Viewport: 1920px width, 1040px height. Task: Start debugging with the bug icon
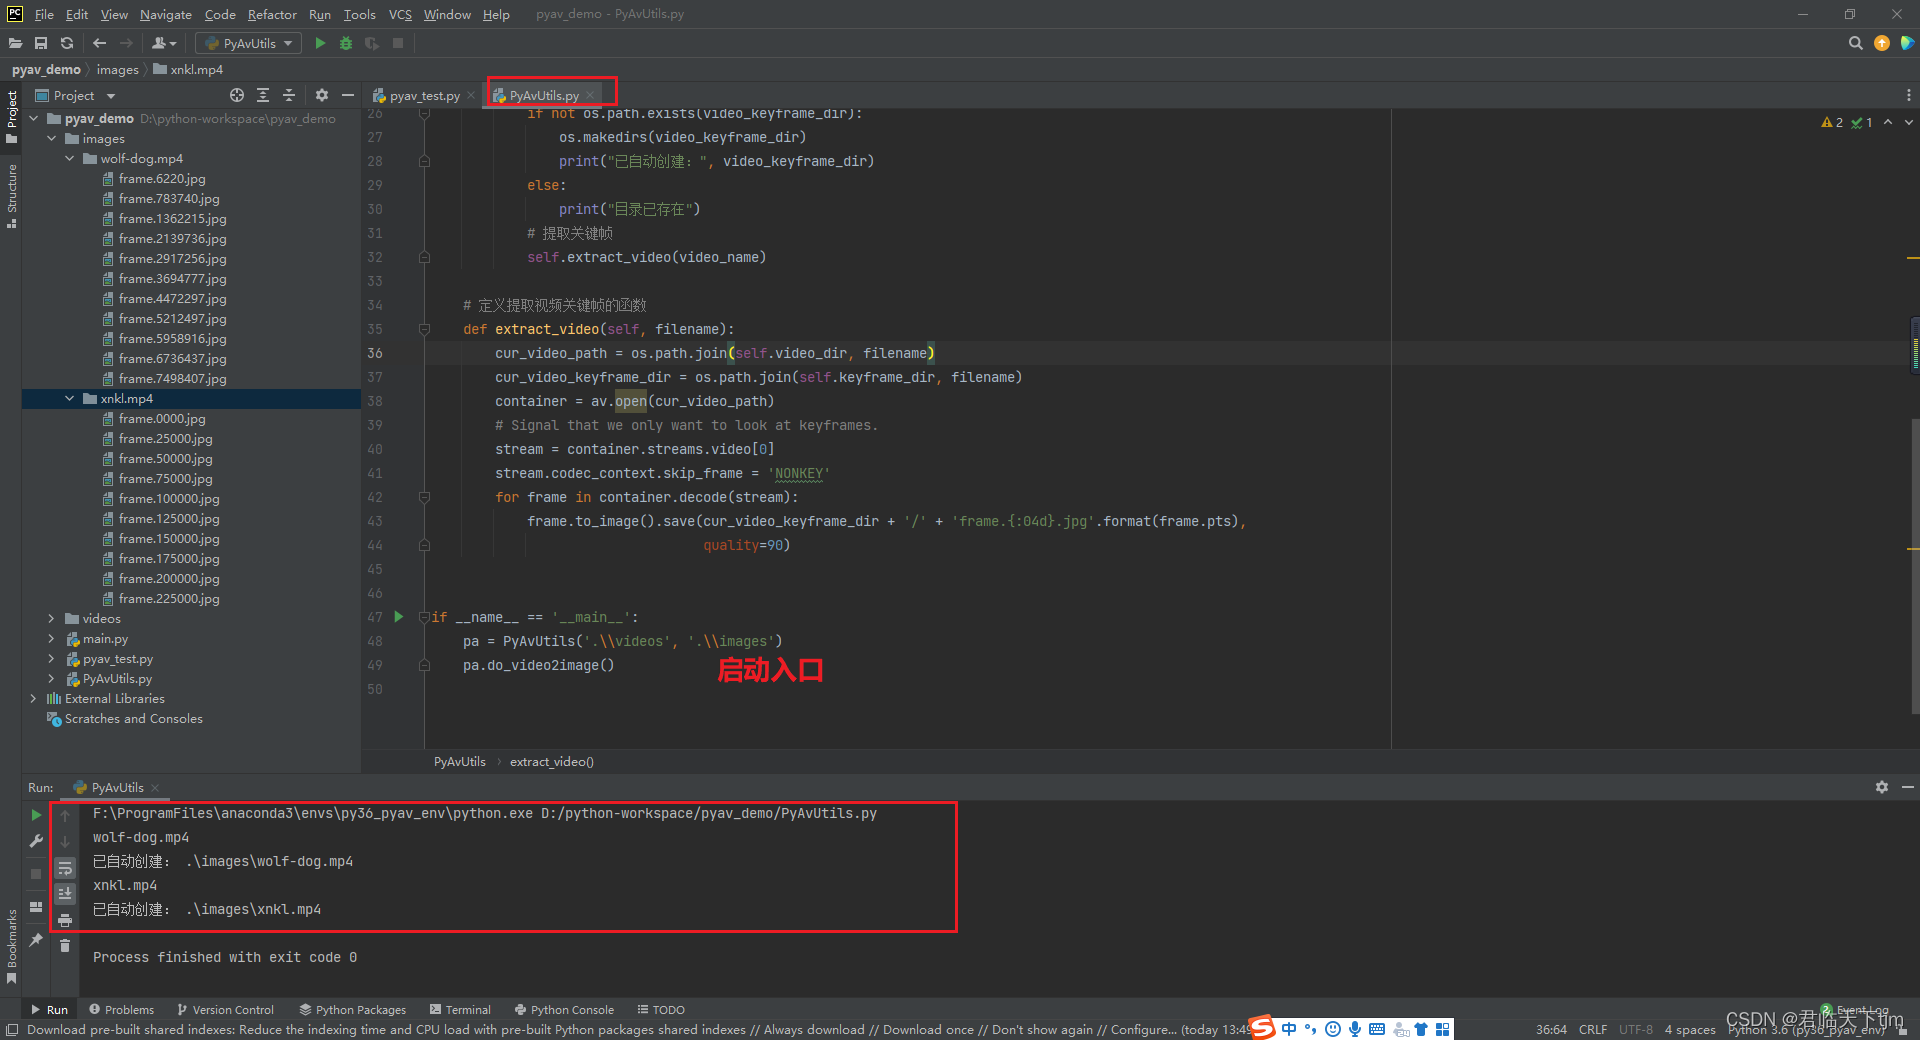click(346, 43)
